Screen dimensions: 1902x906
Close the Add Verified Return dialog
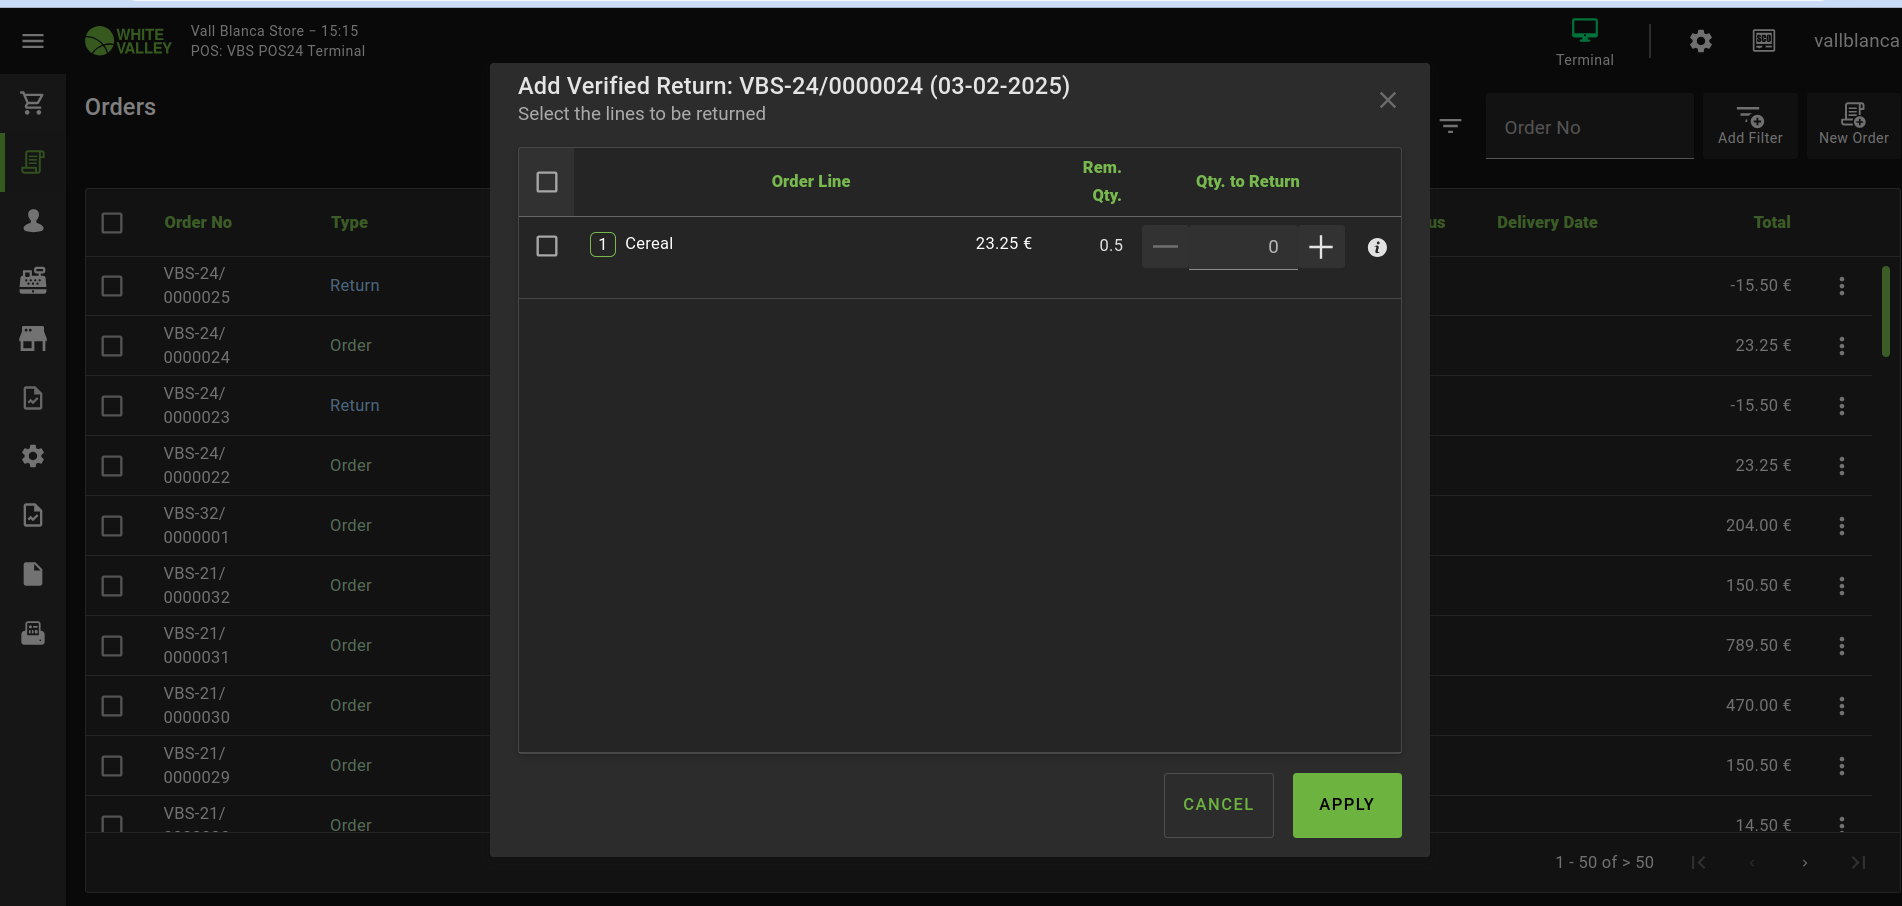coord(1387,100)
